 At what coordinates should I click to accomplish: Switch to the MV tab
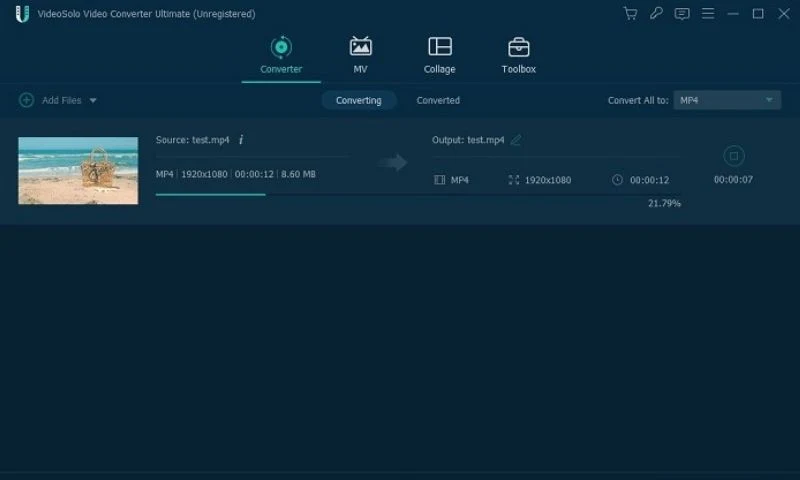(360, 55)
